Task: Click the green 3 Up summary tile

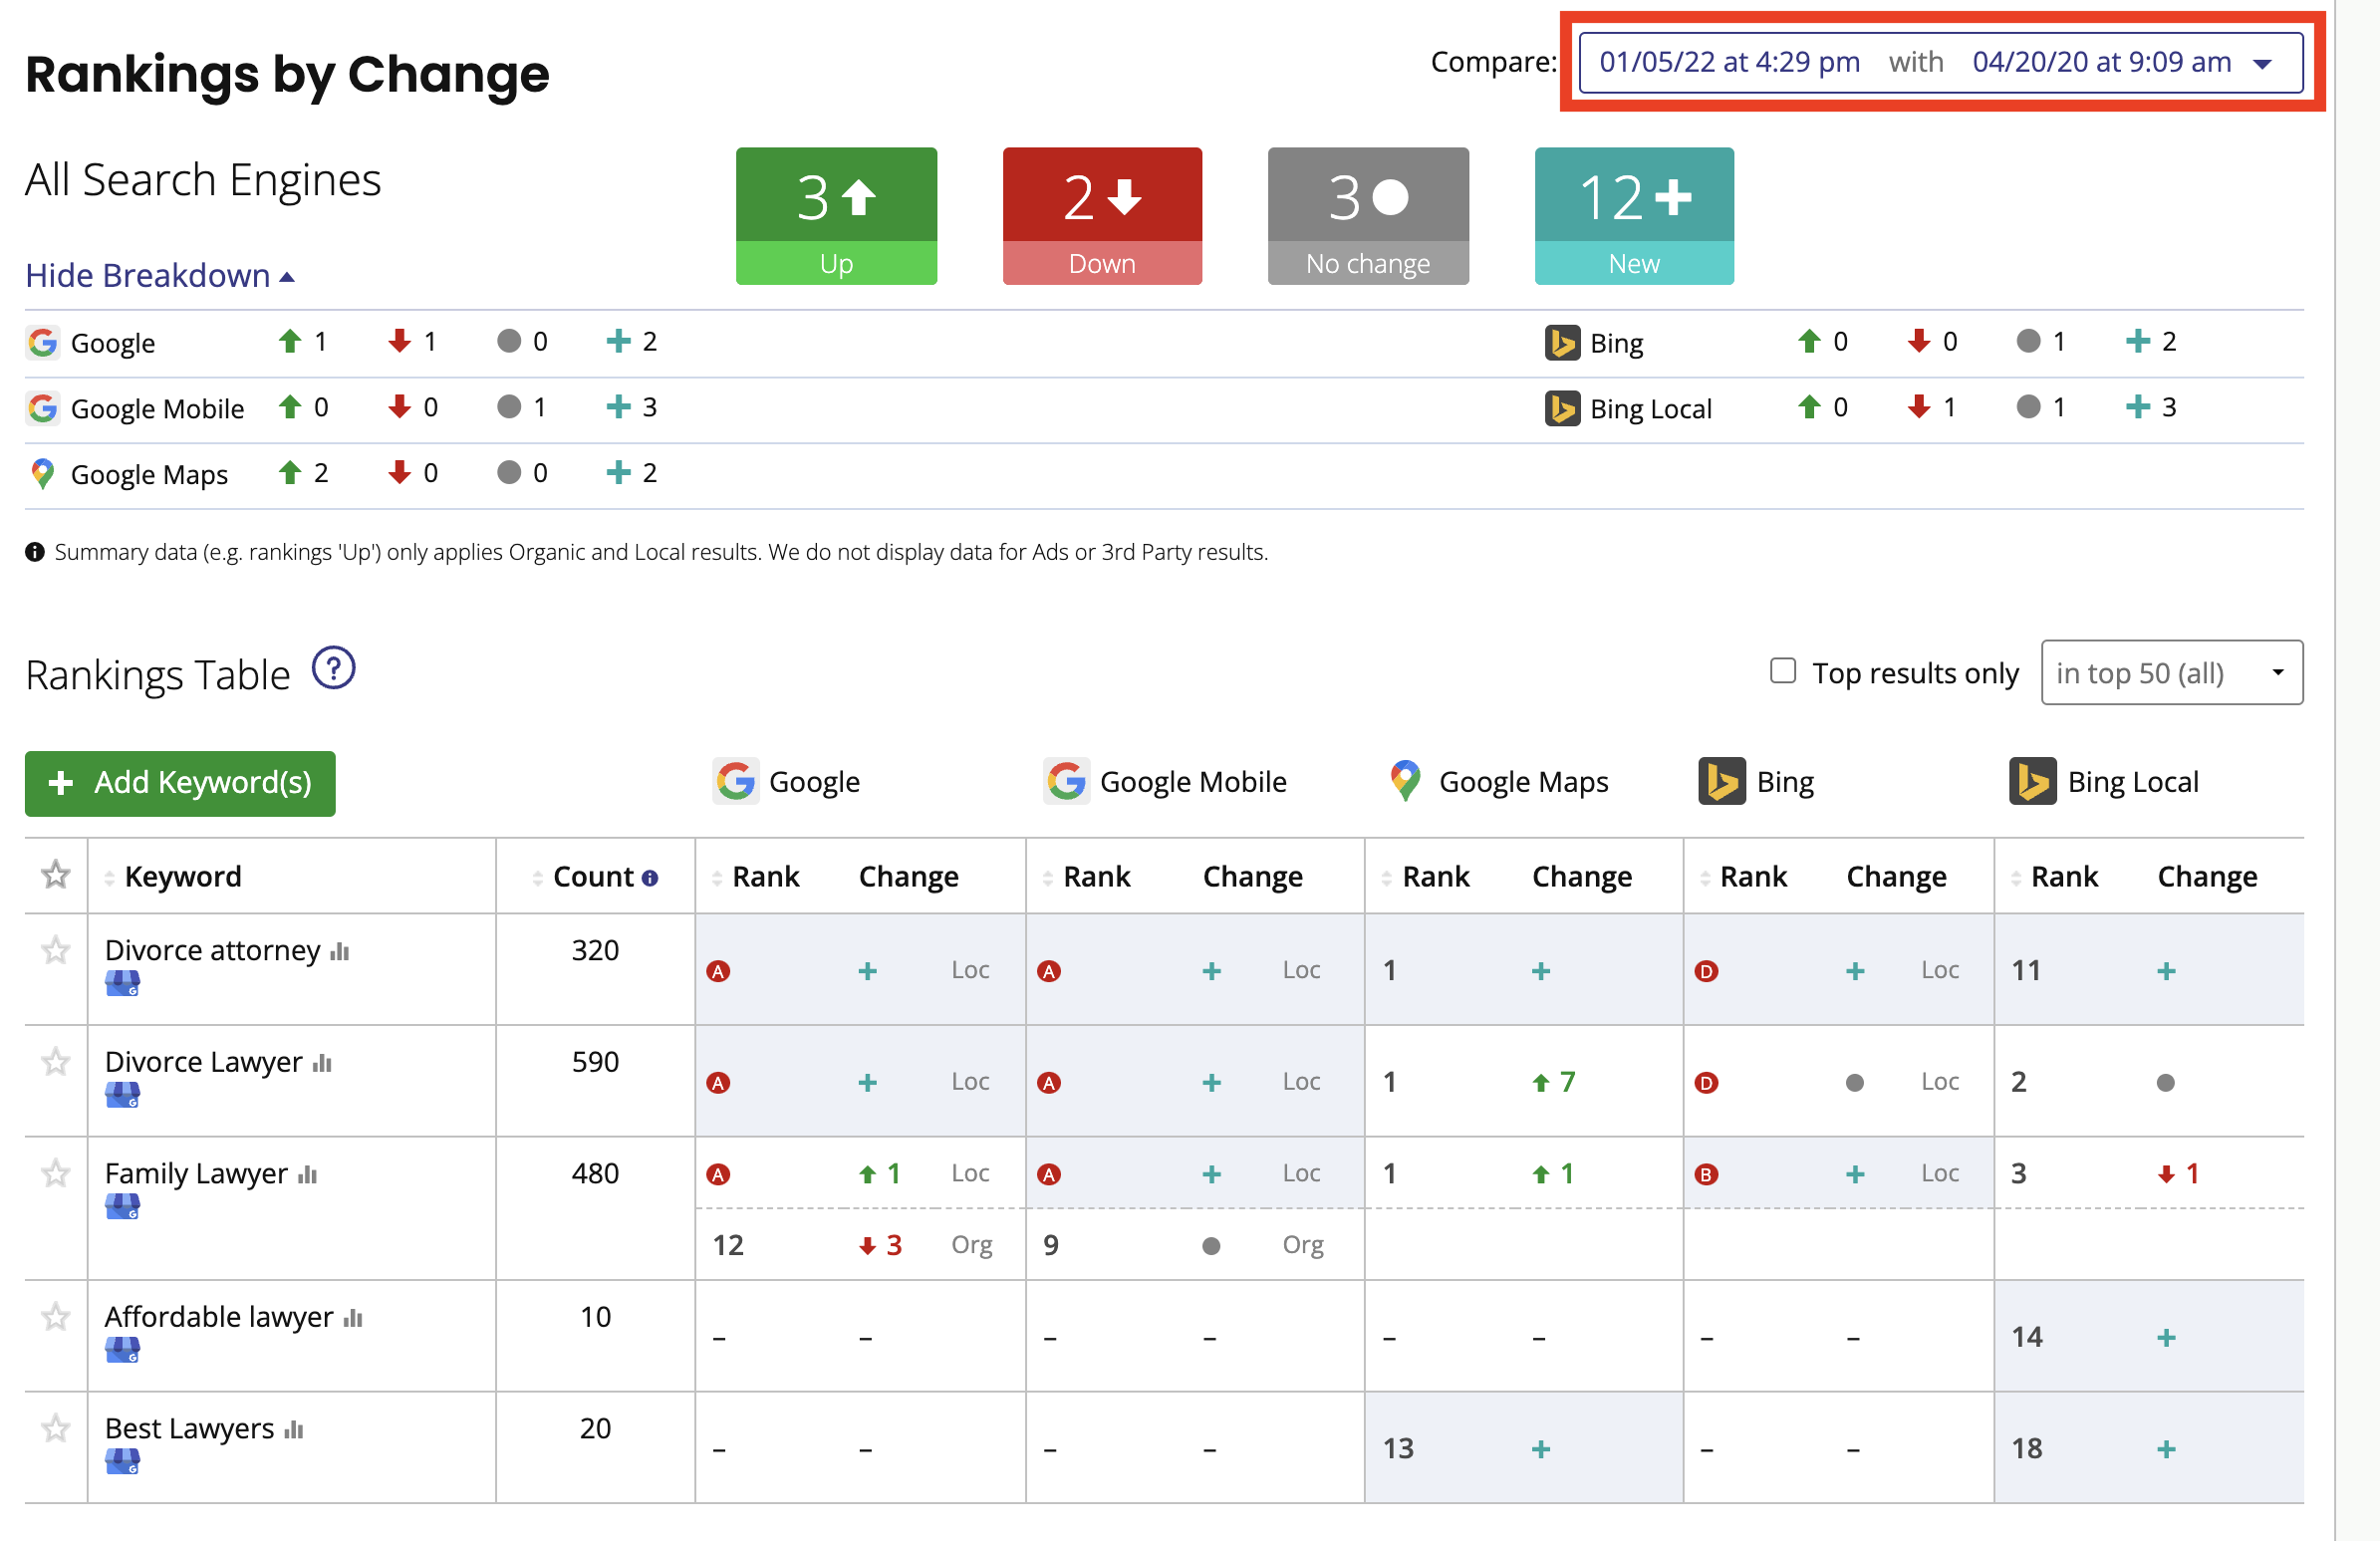Action: pos(836,216)
